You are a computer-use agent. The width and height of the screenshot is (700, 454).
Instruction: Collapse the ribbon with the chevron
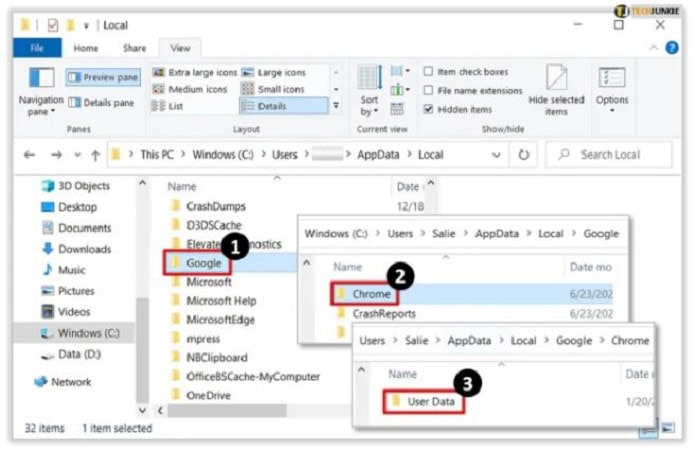653,48
